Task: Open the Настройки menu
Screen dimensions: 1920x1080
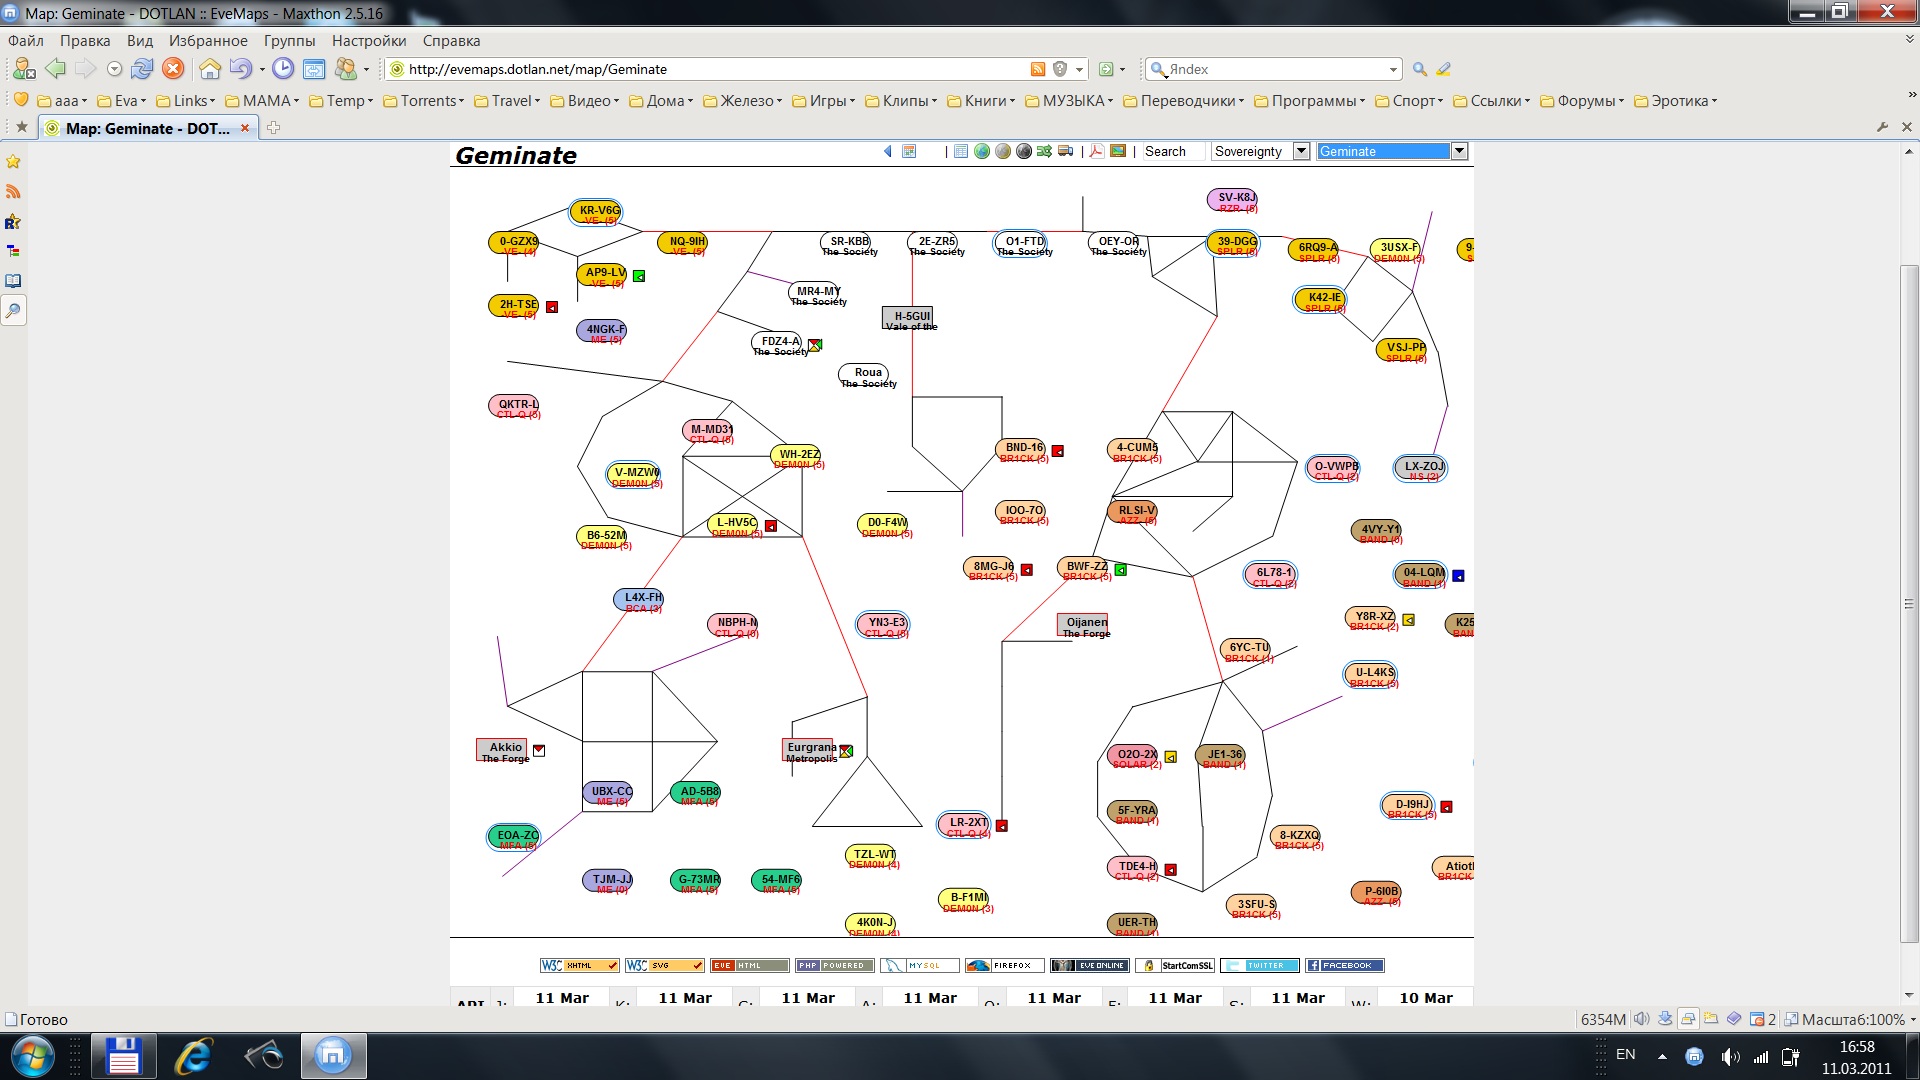Action: coord(369,41)
